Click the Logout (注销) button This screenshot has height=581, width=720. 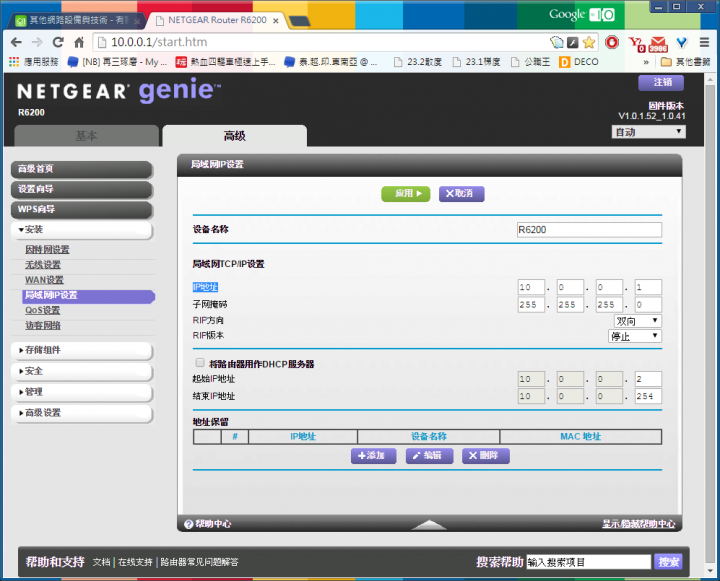[661, 83]
